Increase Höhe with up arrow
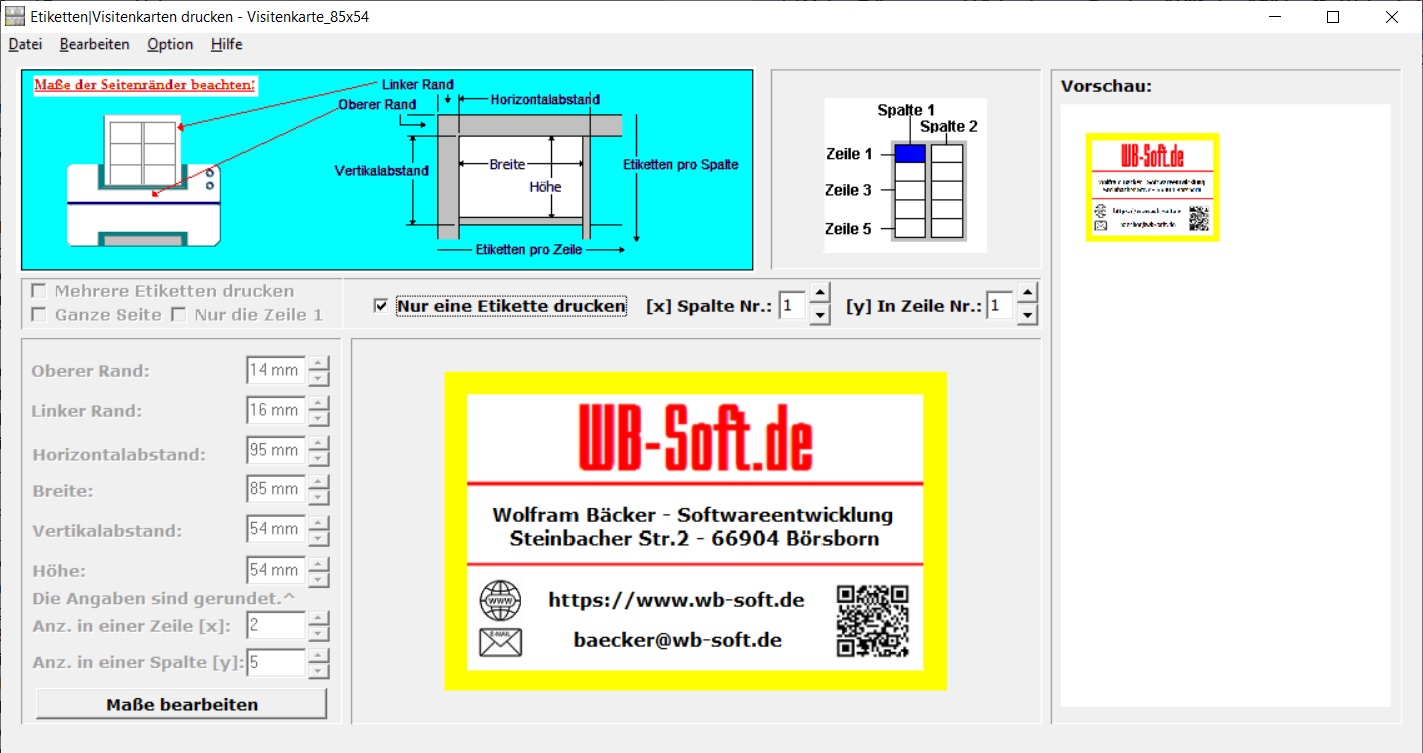Screen dimensions: 1423x753 (319, 563)
